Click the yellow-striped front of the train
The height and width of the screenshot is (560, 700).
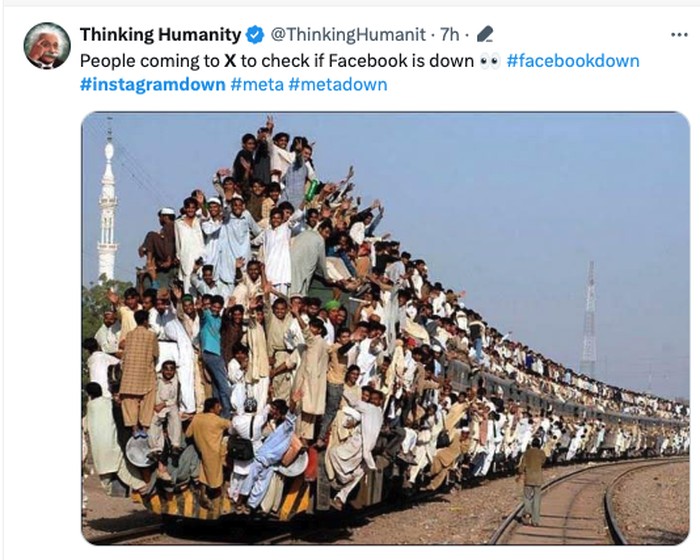click(225, 499)
